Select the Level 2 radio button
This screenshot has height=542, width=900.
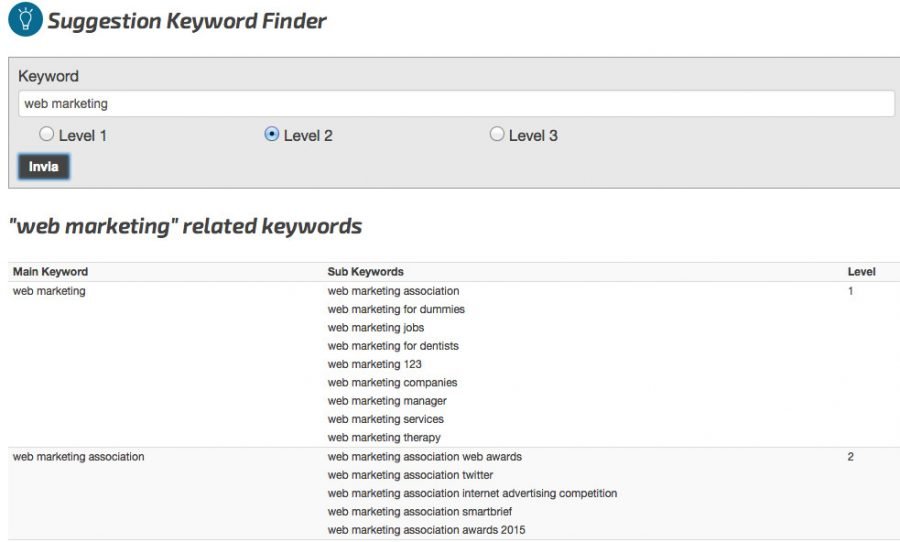point(271,134)
